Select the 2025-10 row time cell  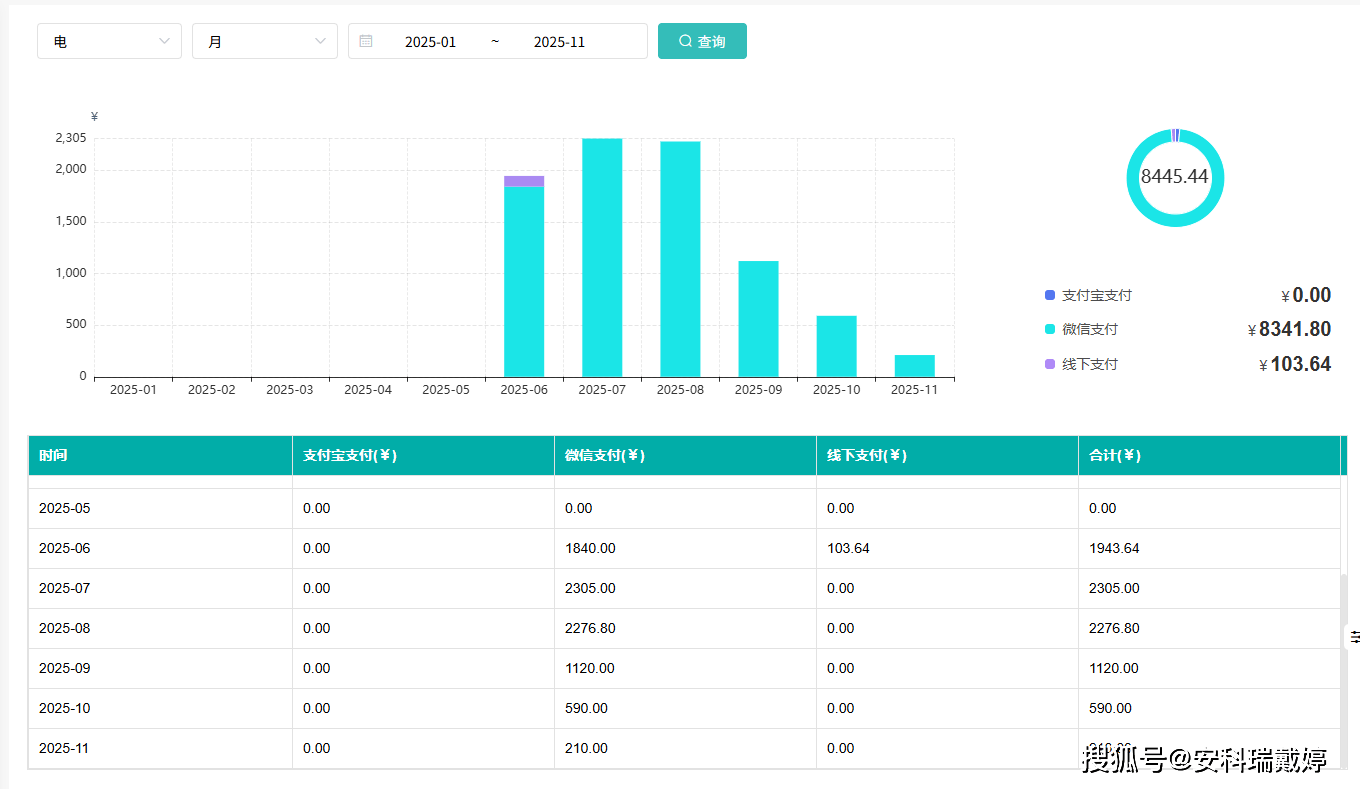[160, 708]
